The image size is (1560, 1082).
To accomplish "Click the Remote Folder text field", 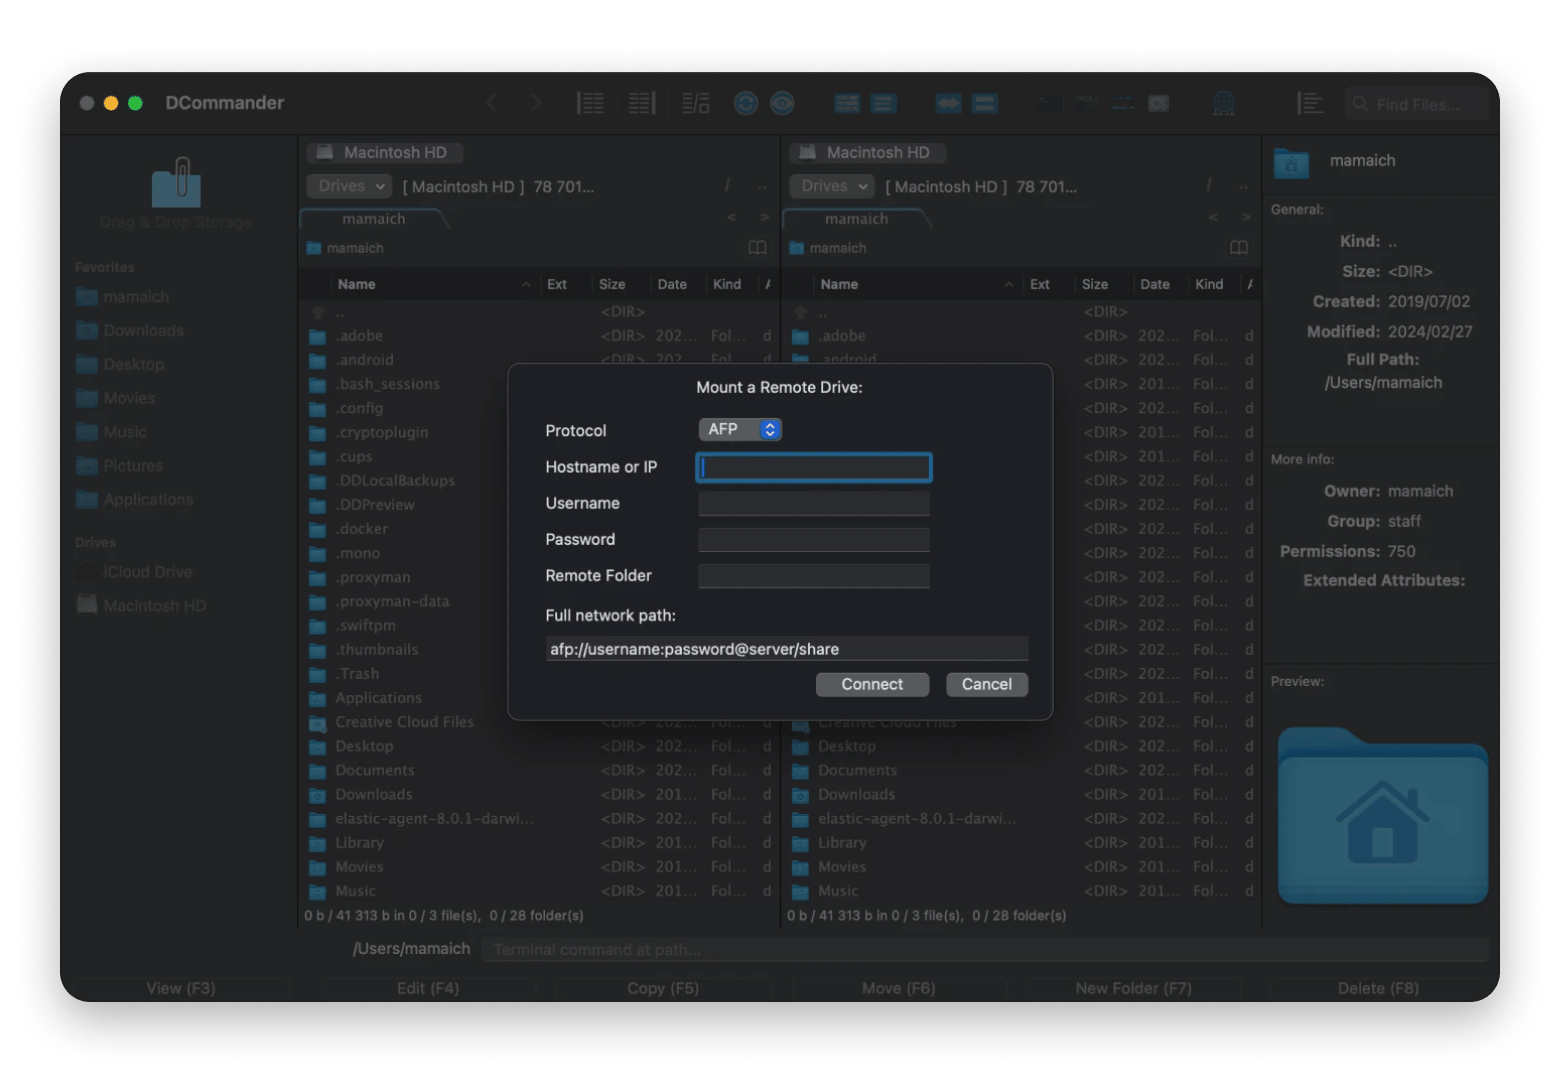I will [x=813, y=576].
